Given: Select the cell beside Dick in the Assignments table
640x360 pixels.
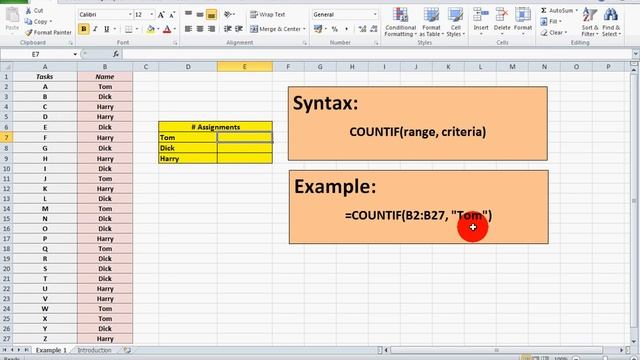Looking at the screenshot, I should 245,148.
